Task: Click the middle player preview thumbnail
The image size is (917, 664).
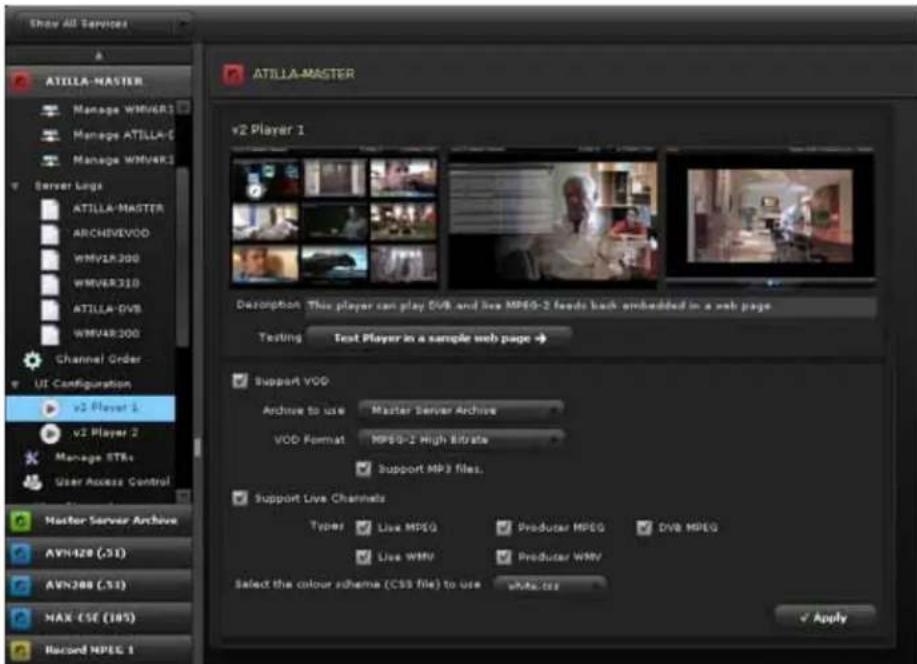Action: 553,218
